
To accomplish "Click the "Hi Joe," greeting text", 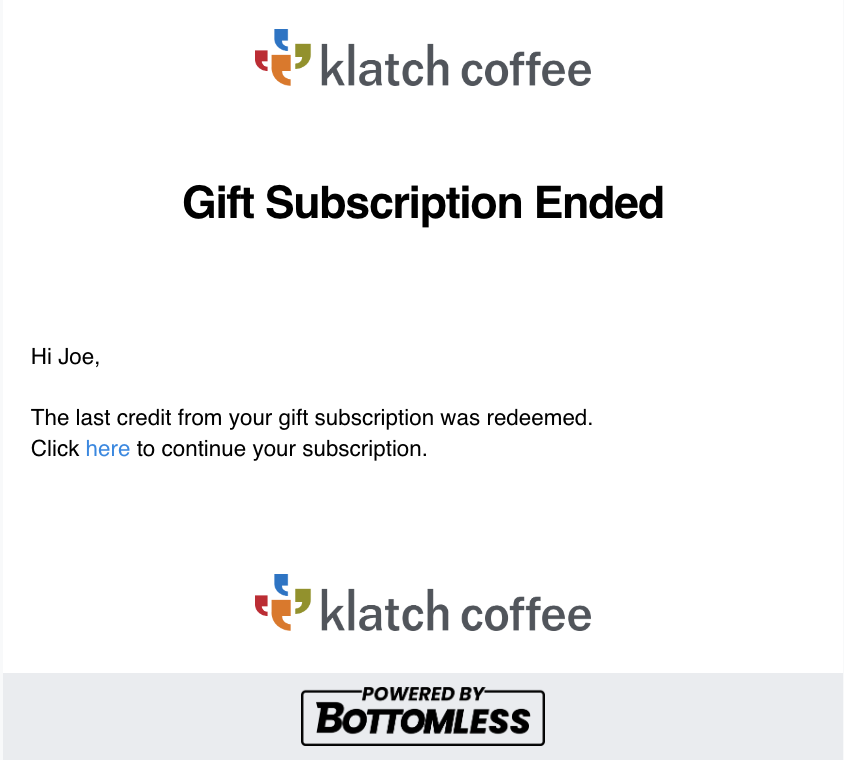I will pos(65,356).
